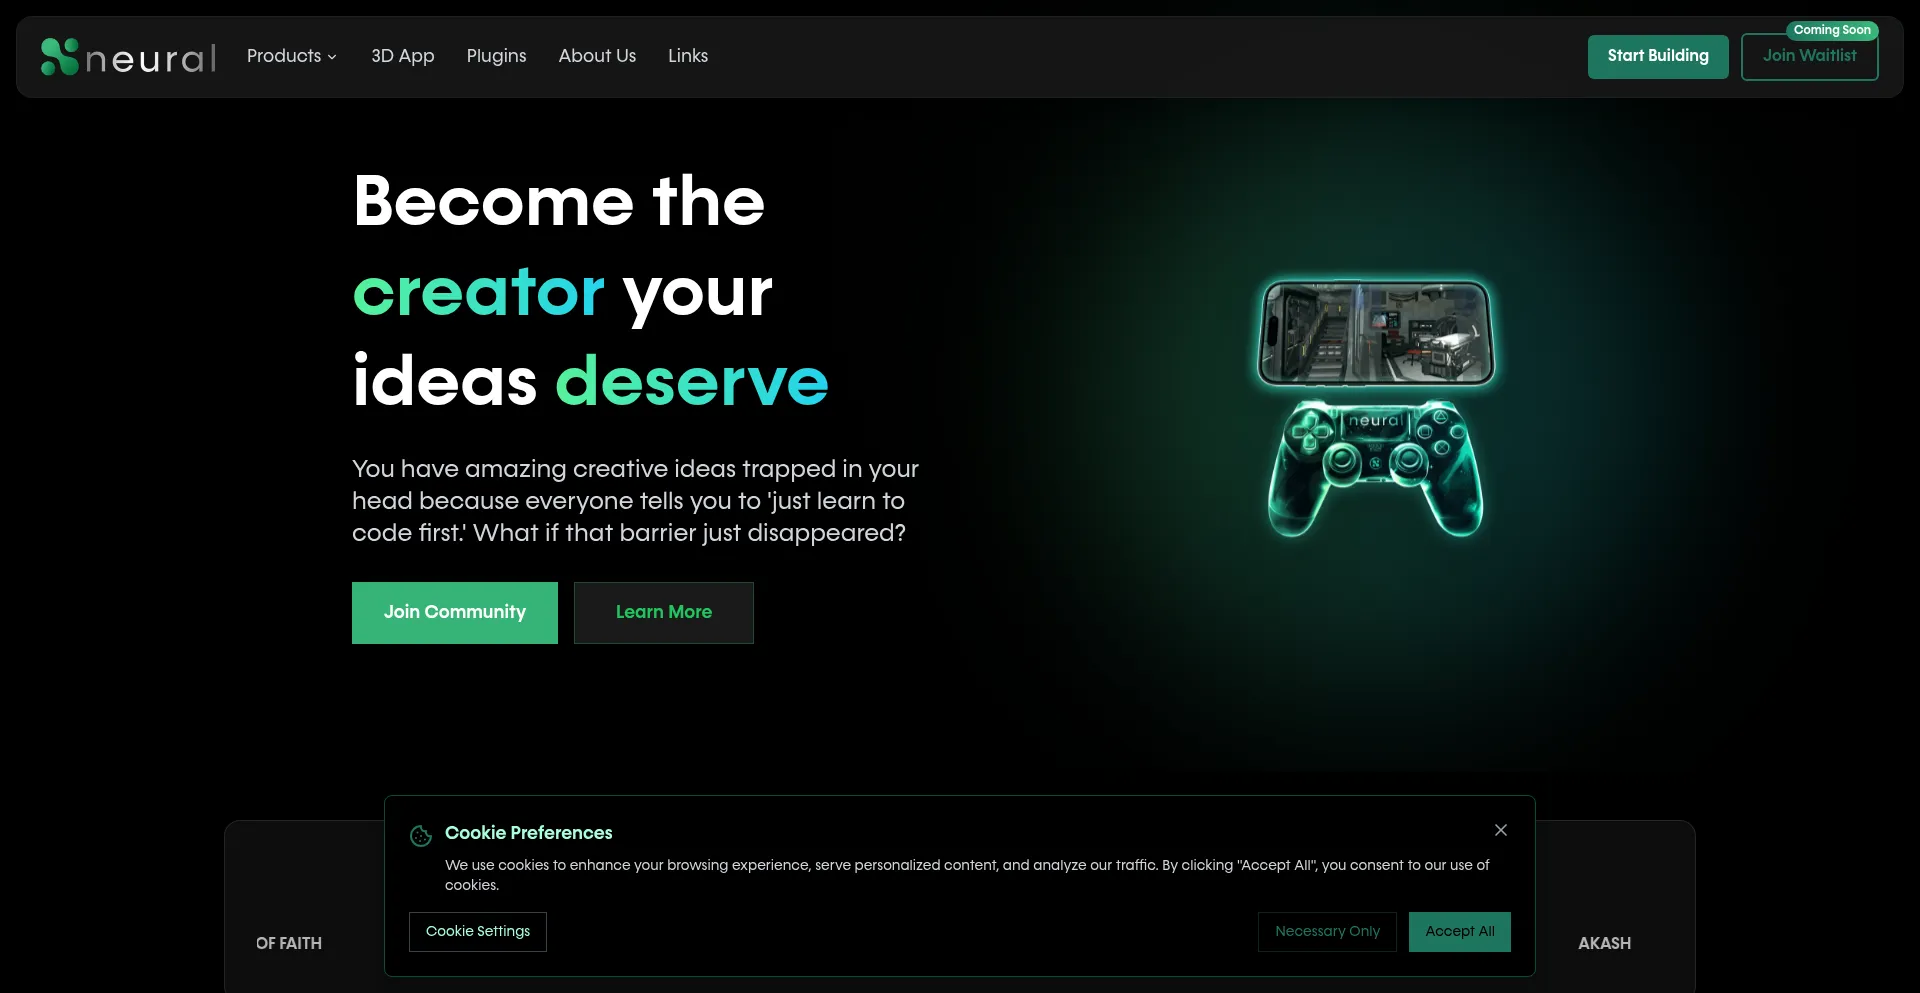Click Join Waitlist button
The width and height of the screenshot is (1920, 993).
coord(1810,57)
